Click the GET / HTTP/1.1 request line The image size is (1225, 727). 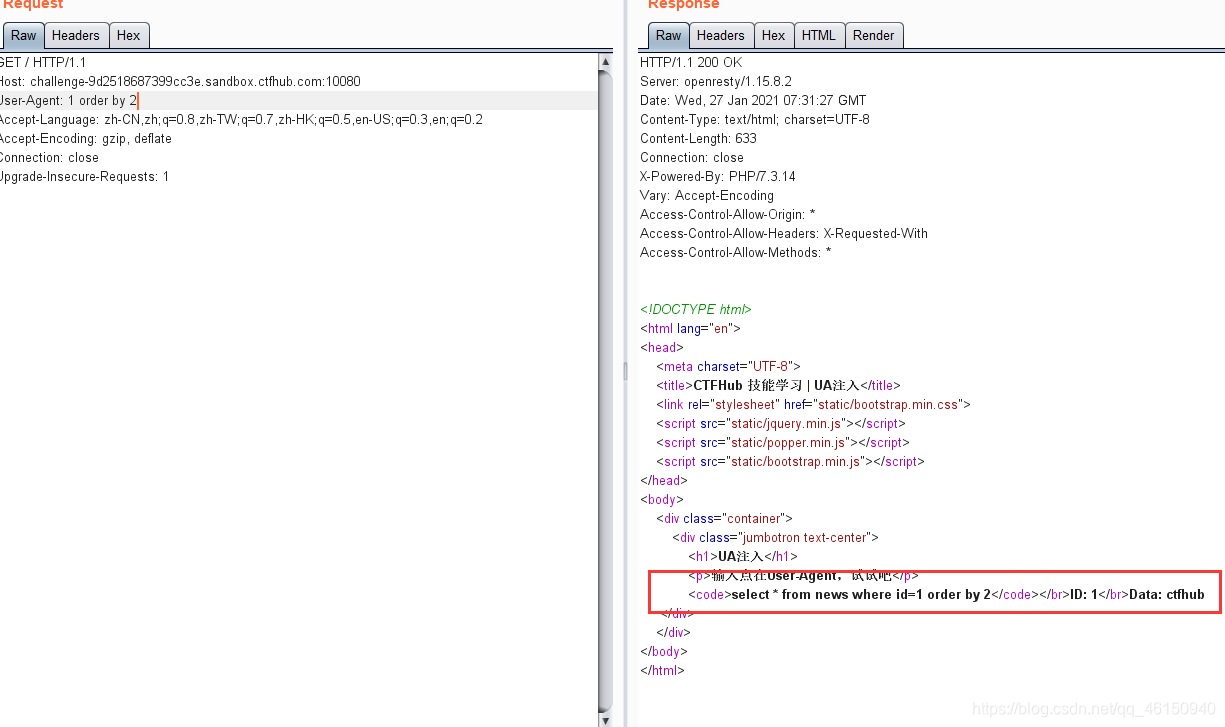tap(43, 63)
